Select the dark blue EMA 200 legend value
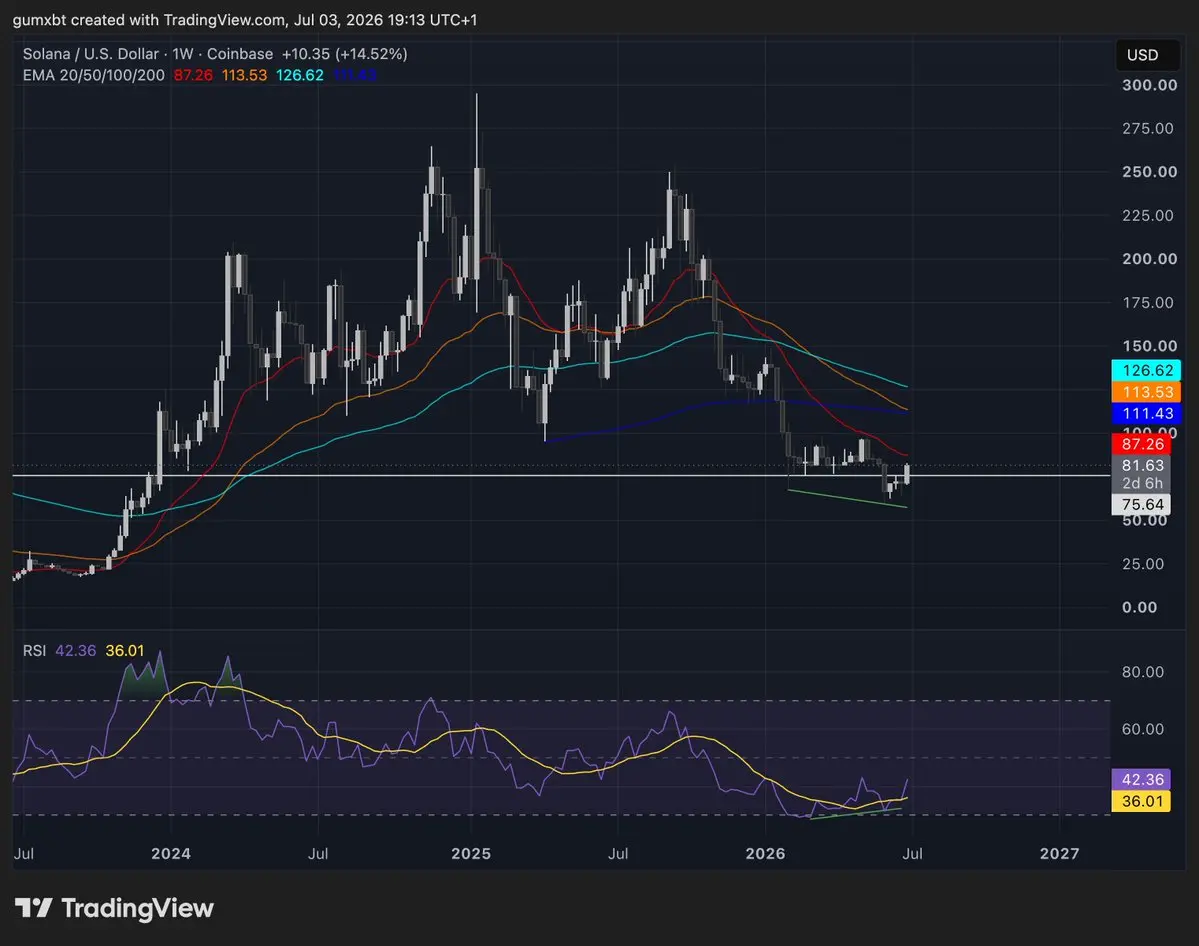This screenshot has width=1199, height=946. (355, 75)
